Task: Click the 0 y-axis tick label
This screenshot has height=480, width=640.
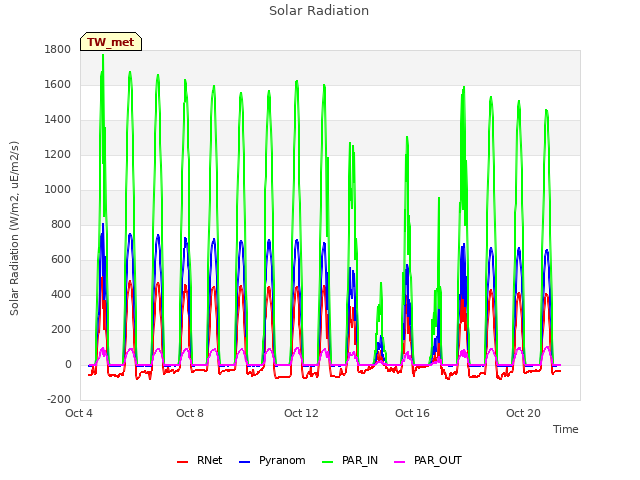Action: [68, 364]
